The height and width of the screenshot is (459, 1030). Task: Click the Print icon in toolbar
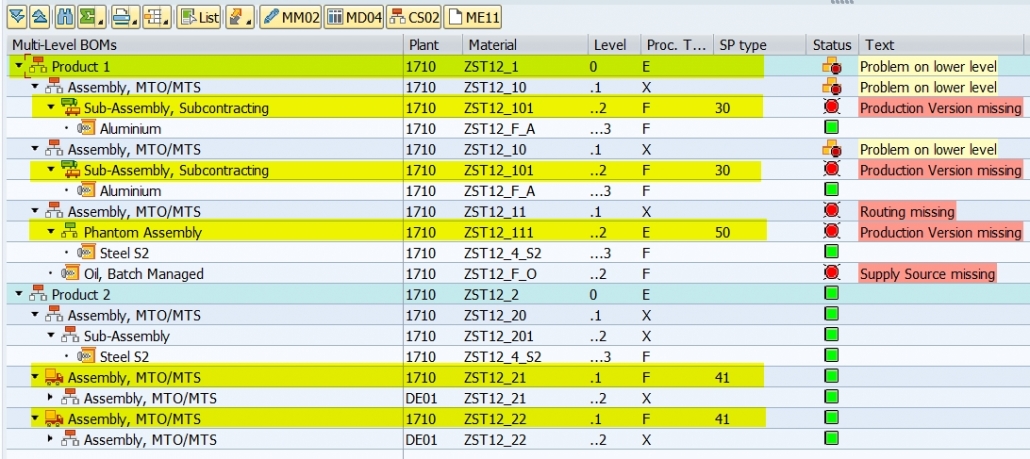point(120,18)
